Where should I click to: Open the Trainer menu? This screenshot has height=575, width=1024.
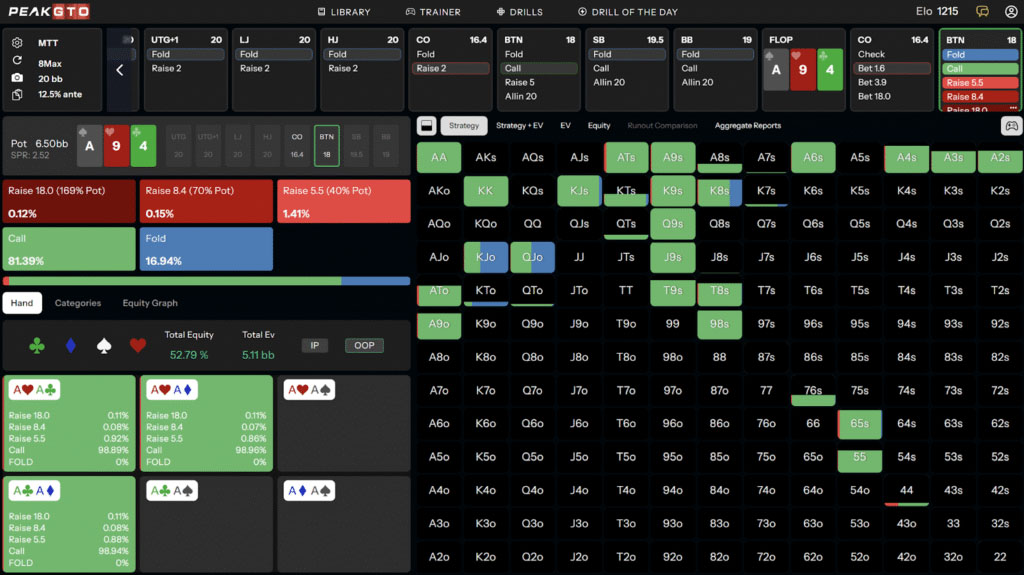(x=433, y=12)
